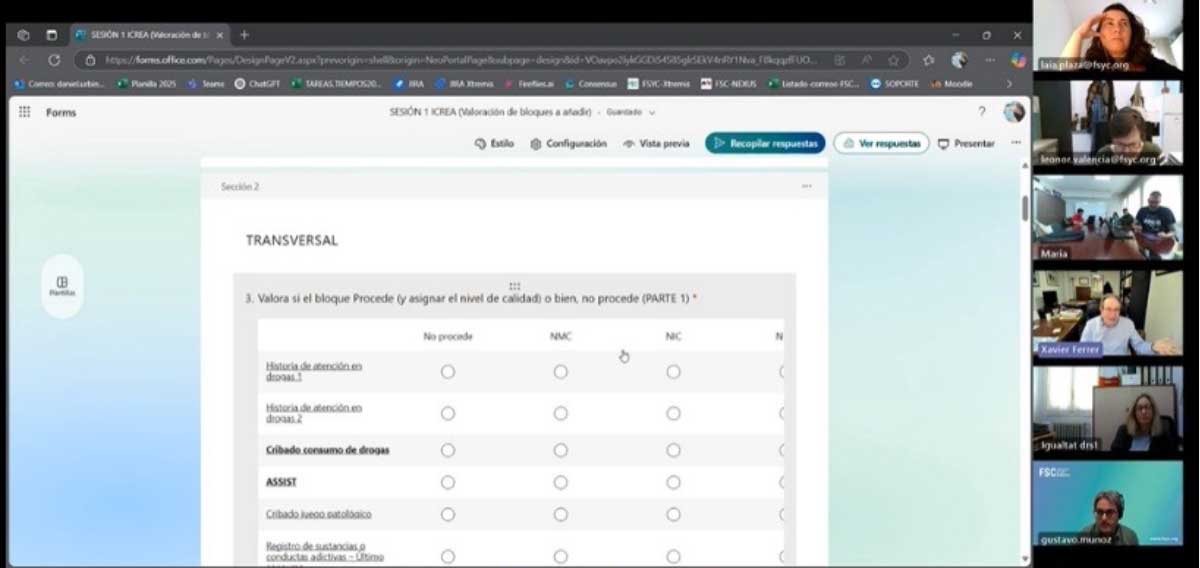
Task: Click the Cribado juego patológico row label
Action: (319, 514)
